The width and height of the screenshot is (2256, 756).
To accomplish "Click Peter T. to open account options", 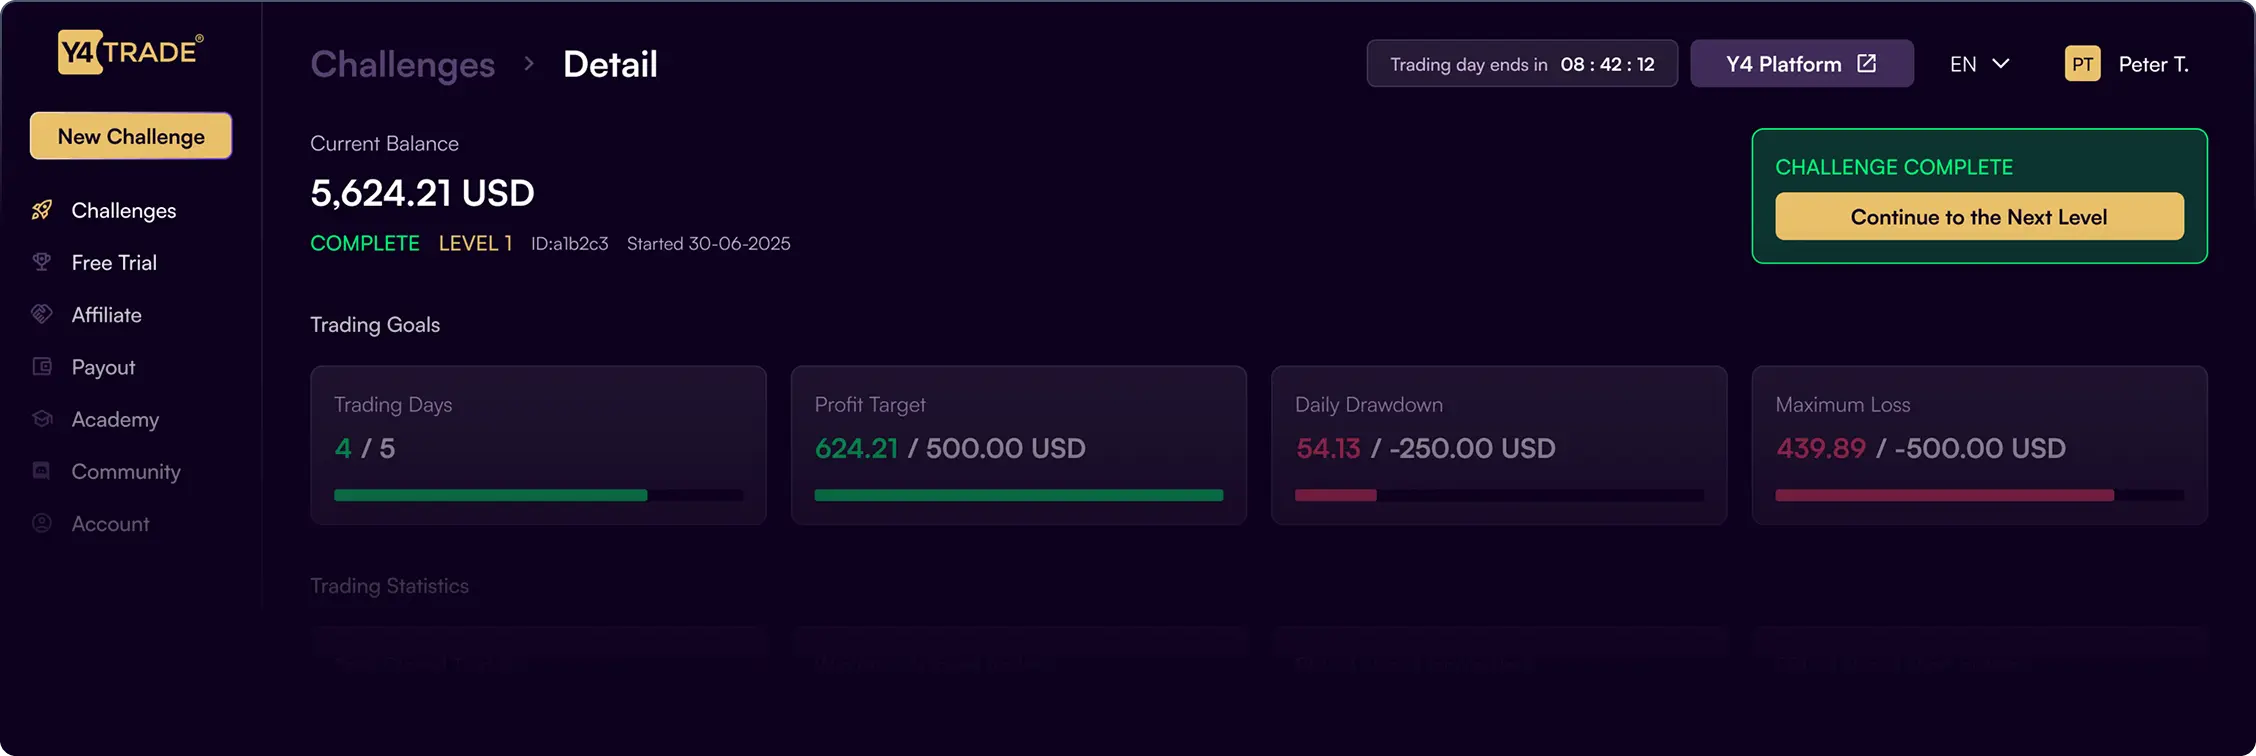I will pos(2155,64).
